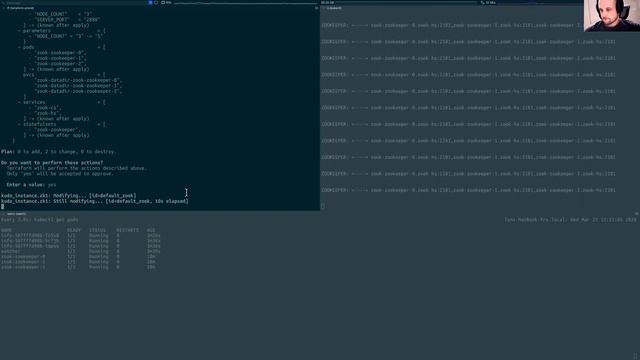This screenshot has height=360, width=640.
Task: Click the AGE column header in pods table
Action: 151,230
